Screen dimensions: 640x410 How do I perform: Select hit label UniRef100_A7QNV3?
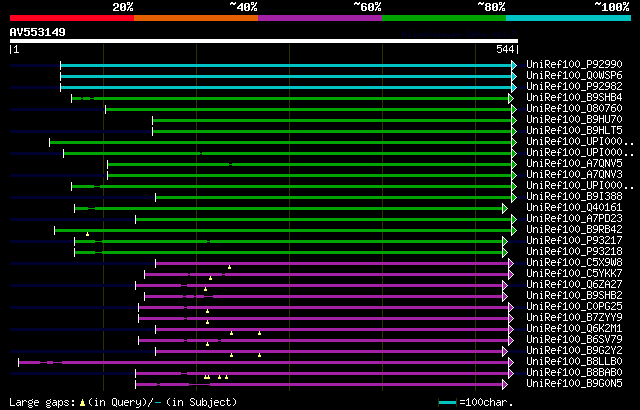pos(574,175)
